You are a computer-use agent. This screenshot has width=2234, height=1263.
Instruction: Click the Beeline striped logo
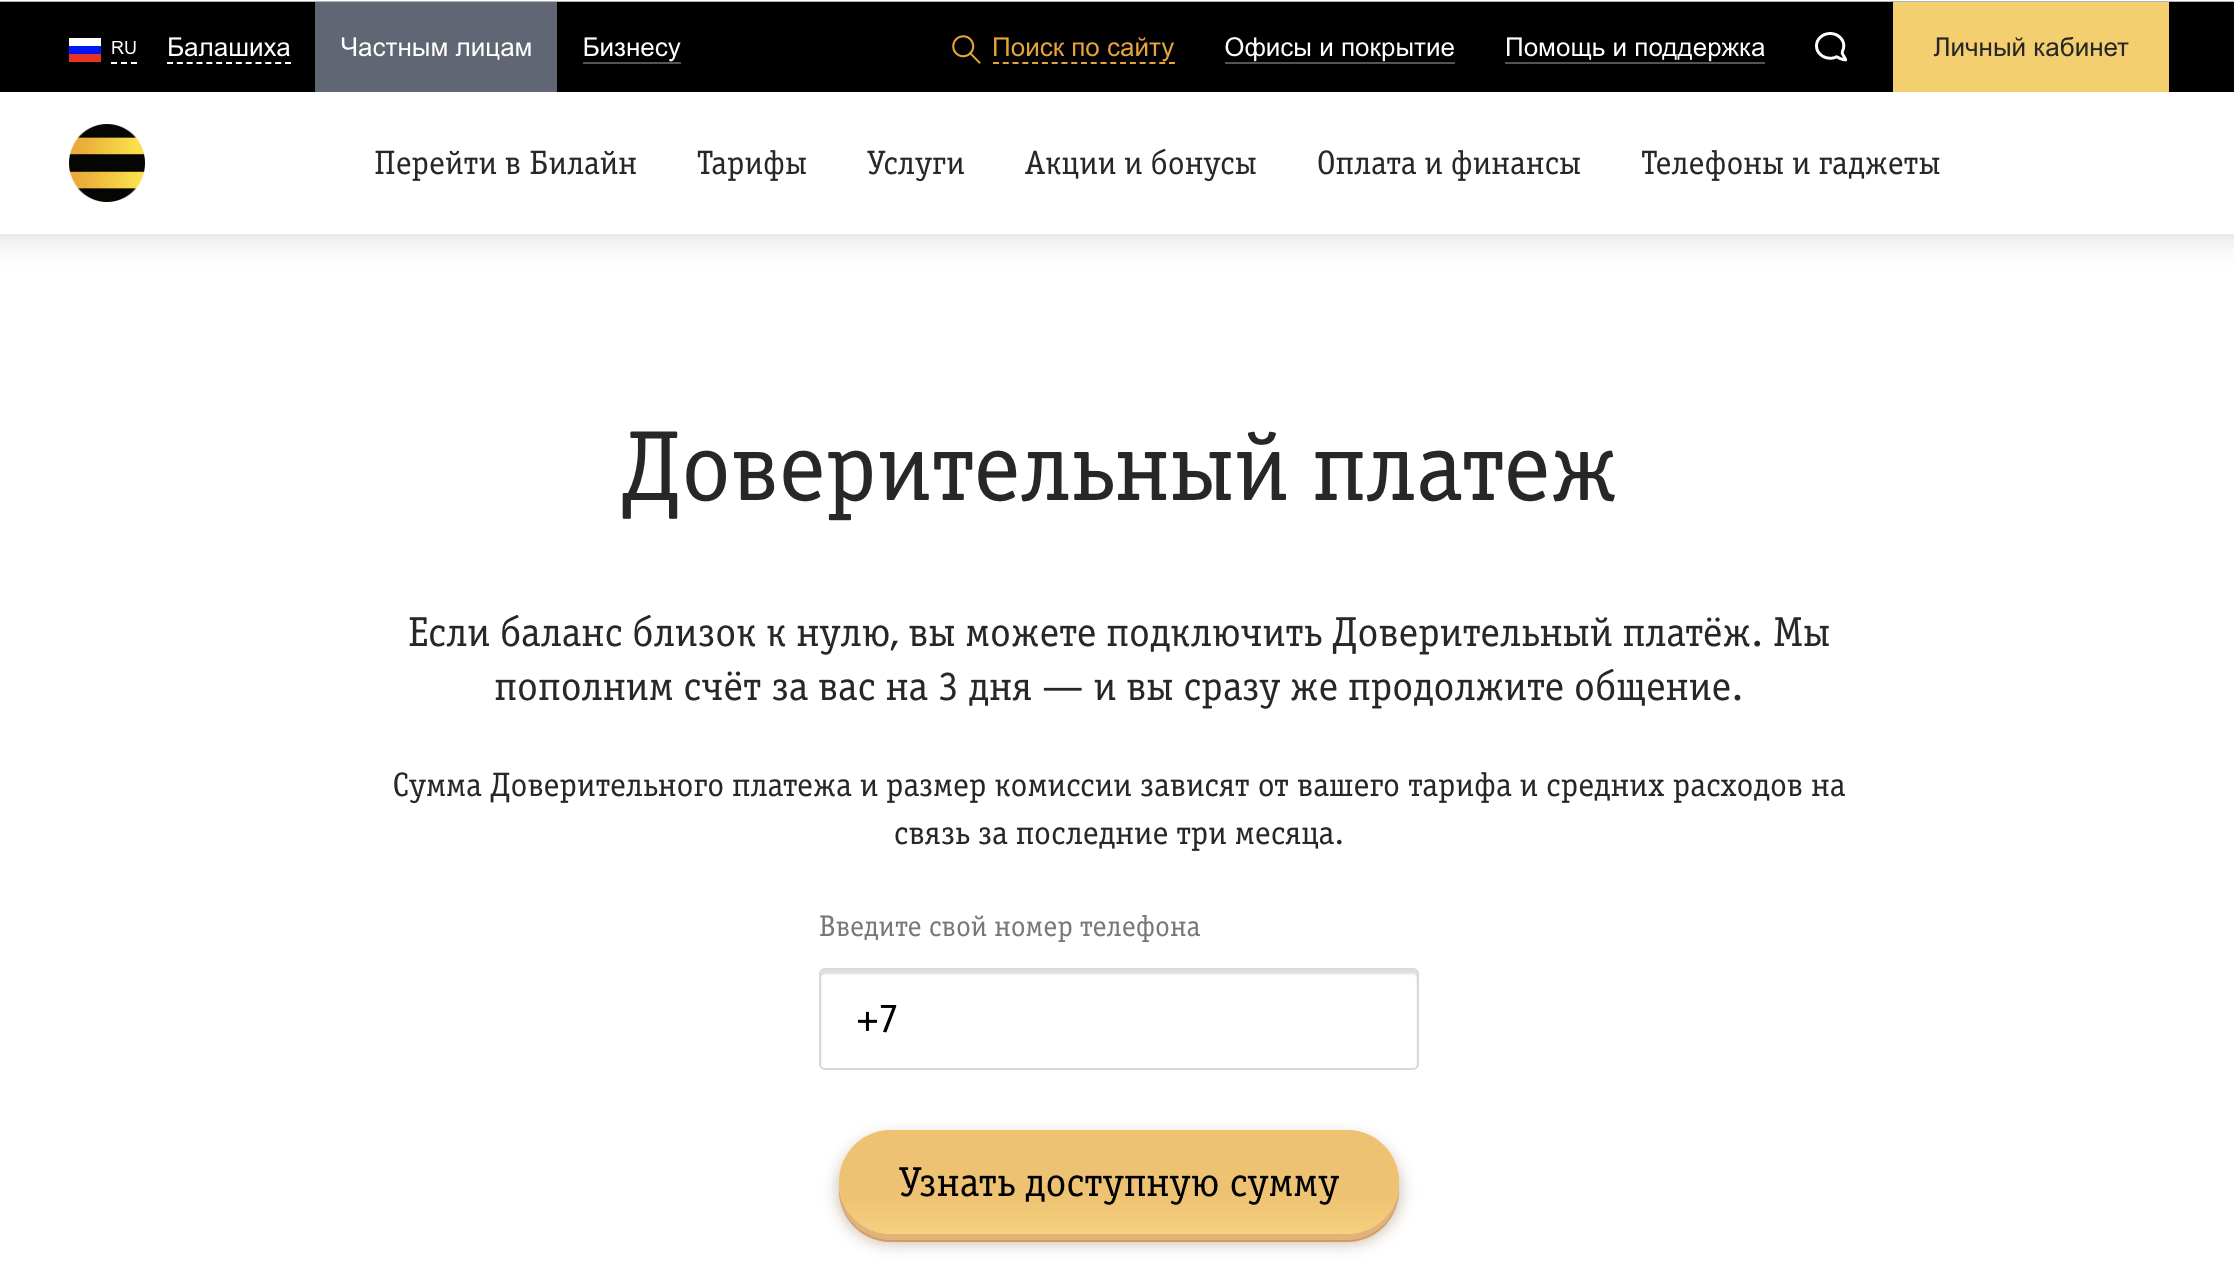pos(107,163)
